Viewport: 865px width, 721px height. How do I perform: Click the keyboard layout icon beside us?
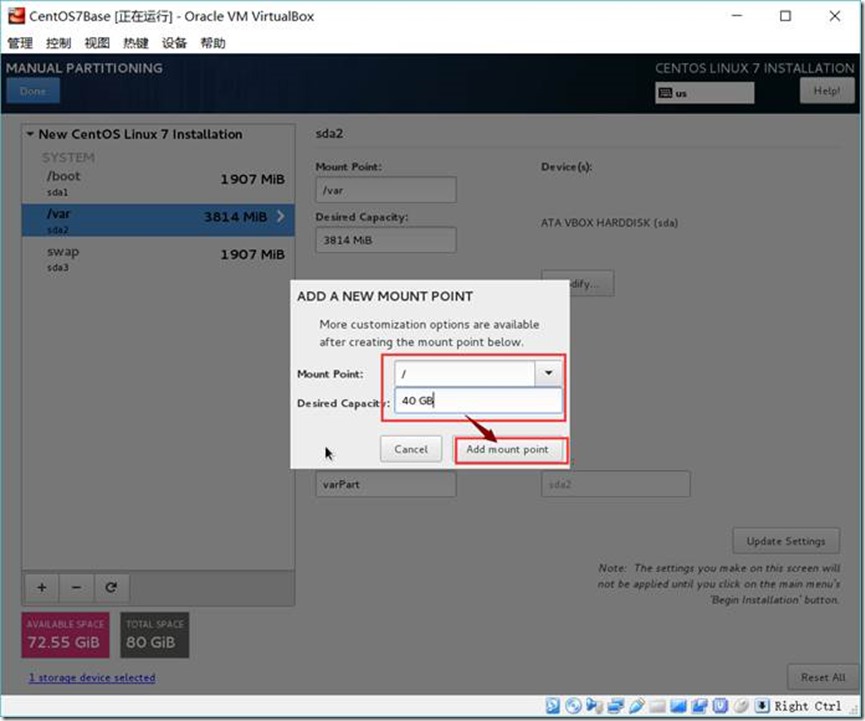665,93
